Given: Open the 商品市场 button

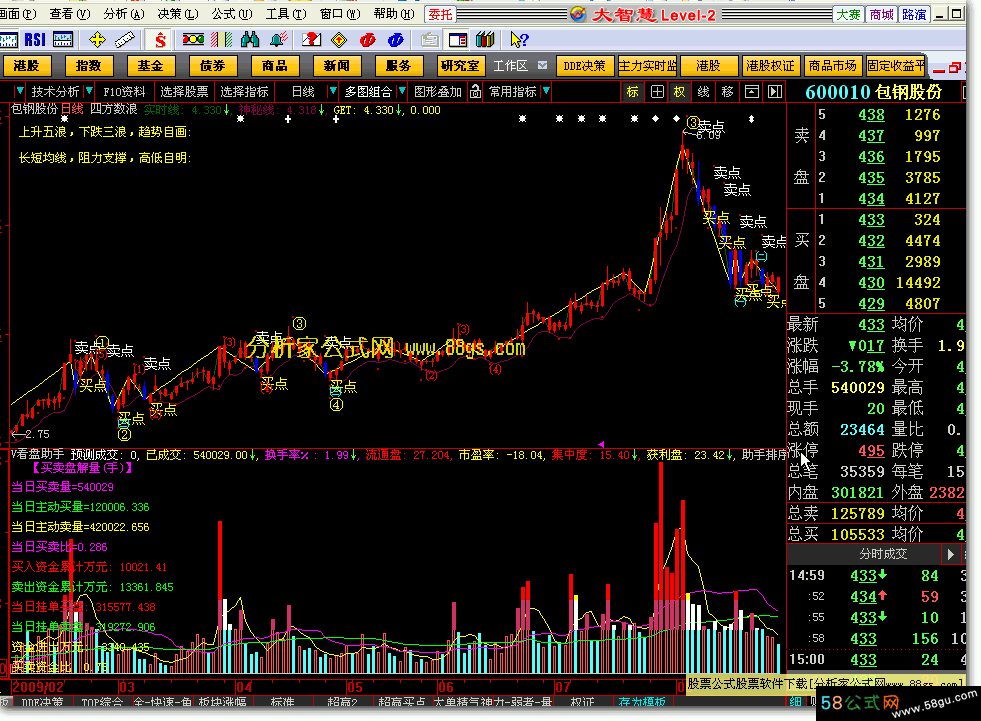Looking at the screenshot, I should 832,66.
